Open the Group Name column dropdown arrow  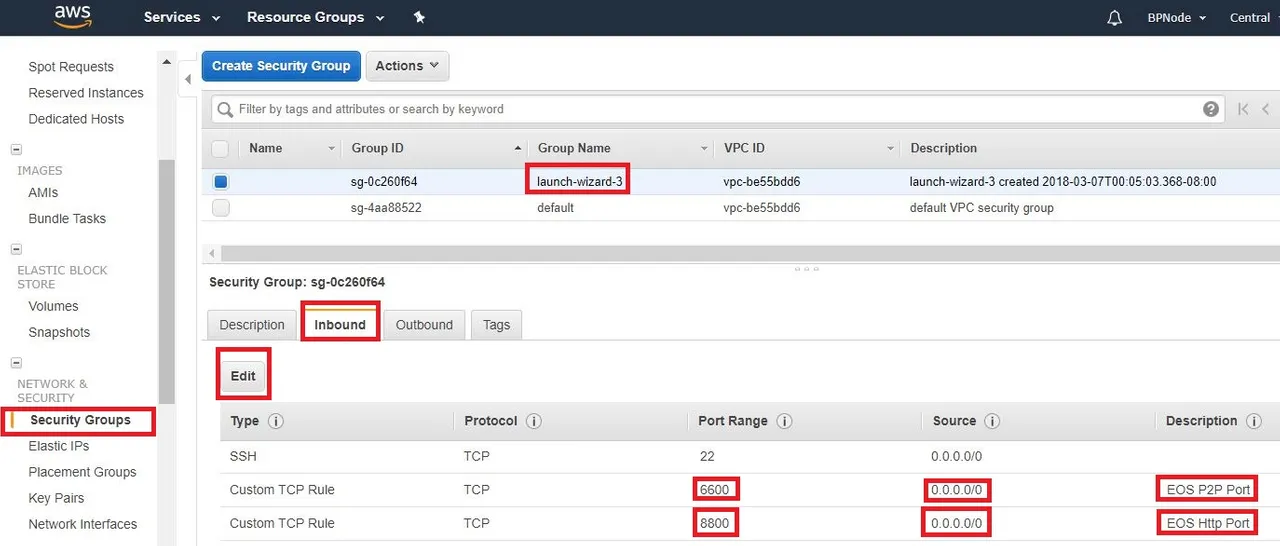[705, 149]
